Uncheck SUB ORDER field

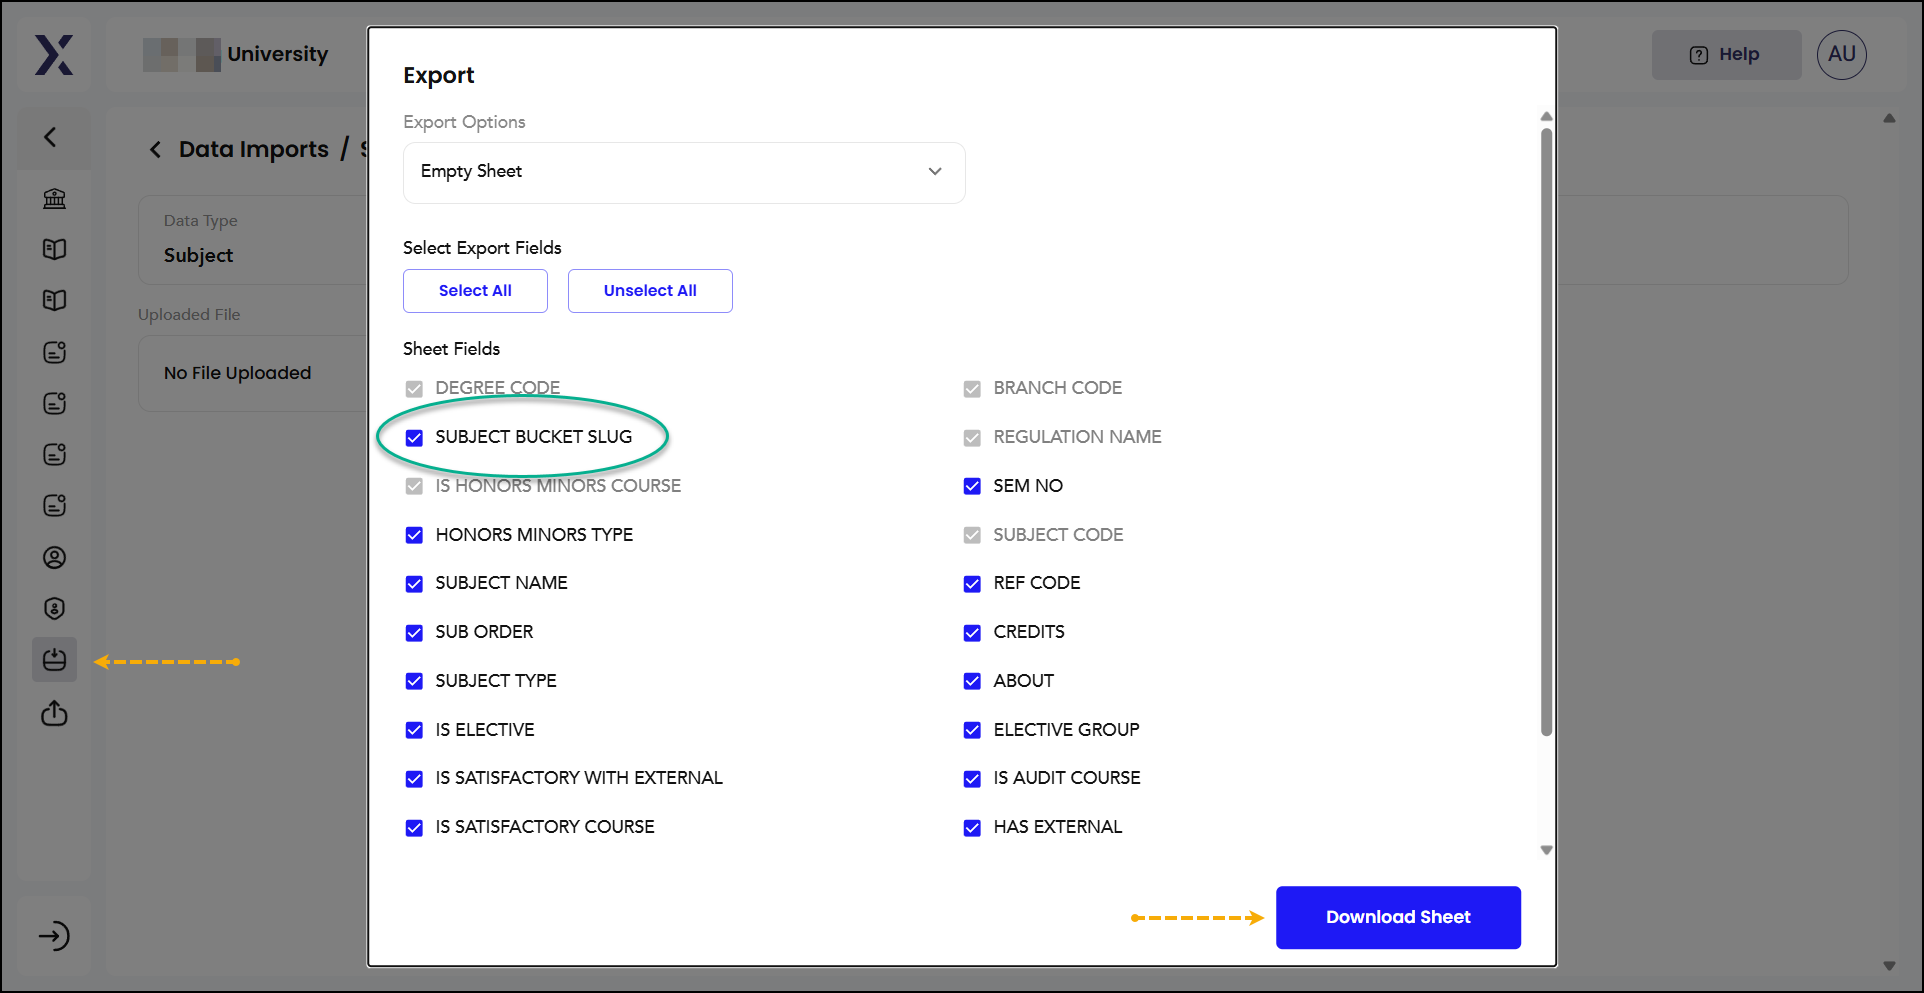tap(414, 633)
